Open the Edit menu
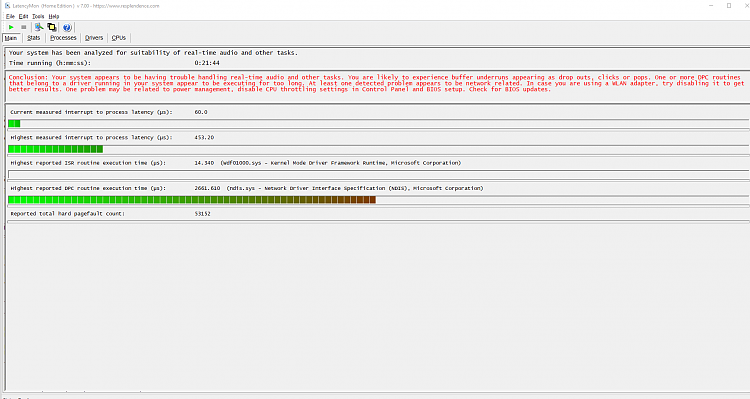750x399 pixels. click(23, 16)
